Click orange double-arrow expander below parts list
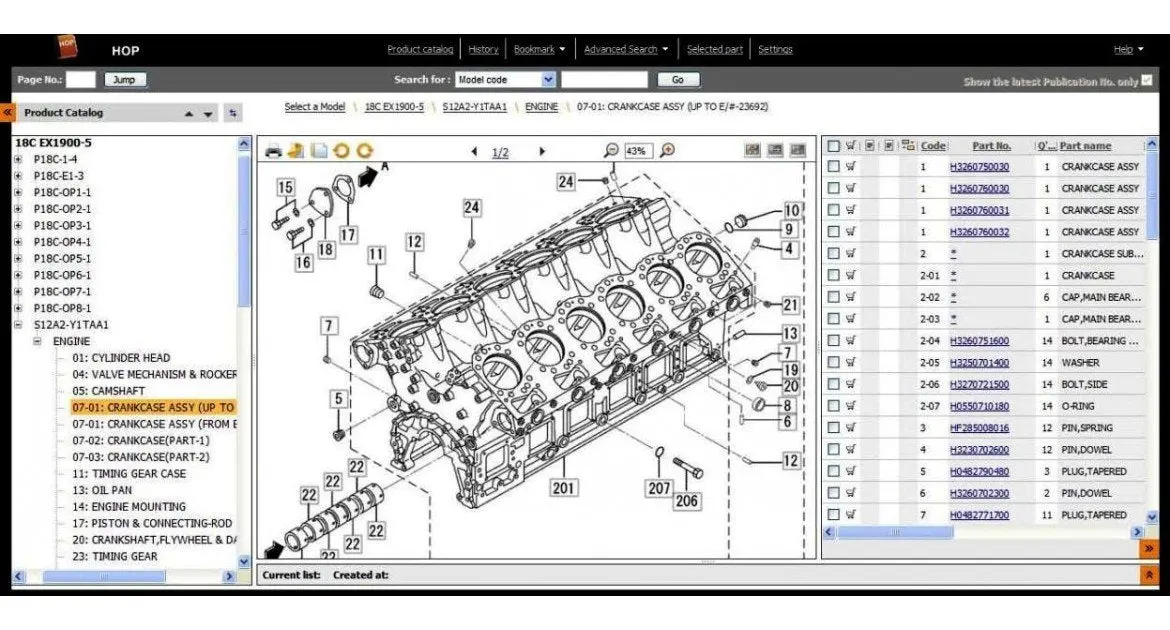 [1148, 549]
